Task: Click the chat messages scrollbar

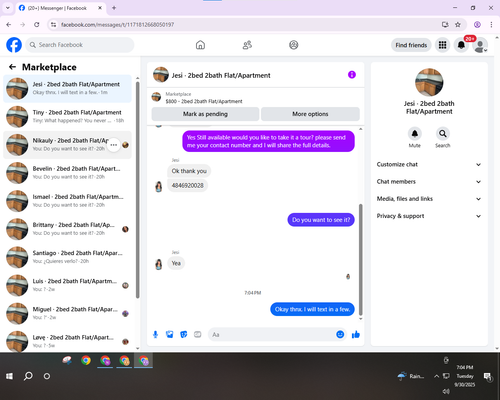Action: pyautogui.click(x=360, y=259)
